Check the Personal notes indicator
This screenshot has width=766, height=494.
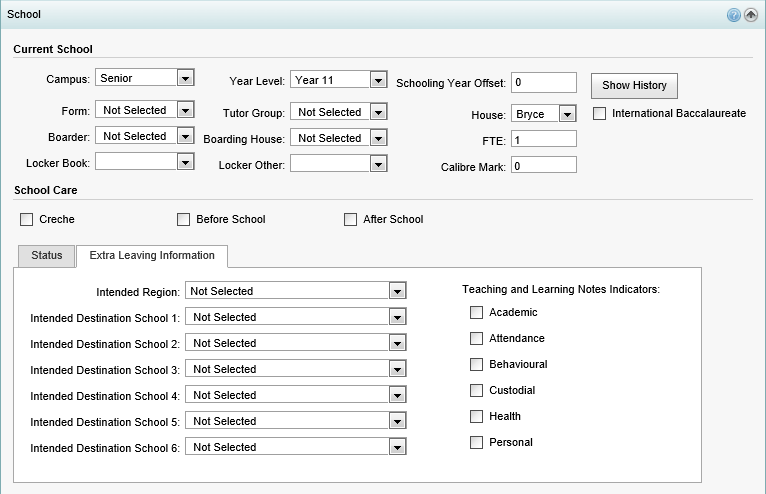(476, 442)
